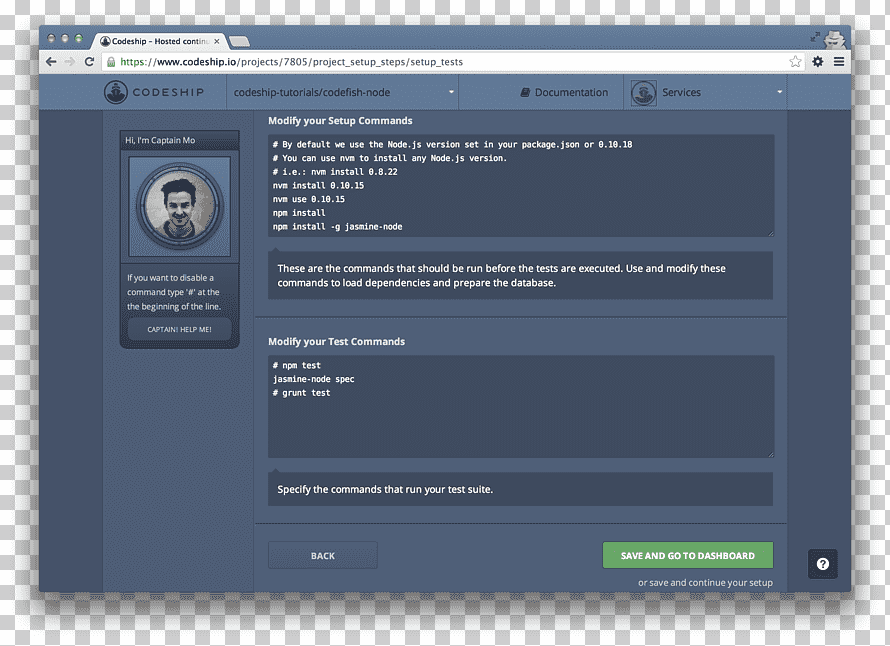The image size is (890, 646).
Task: Click inside the Setup Commands textarea
Action: point(521,186)
